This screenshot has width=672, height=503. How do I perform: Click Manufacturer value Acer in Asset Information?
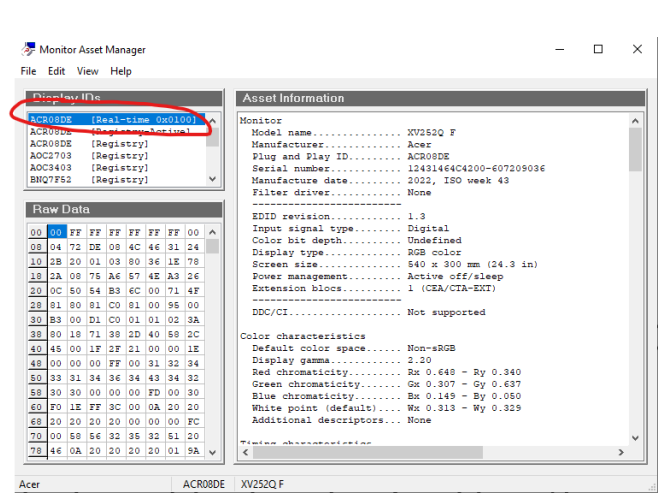click(x=419, y=145)
